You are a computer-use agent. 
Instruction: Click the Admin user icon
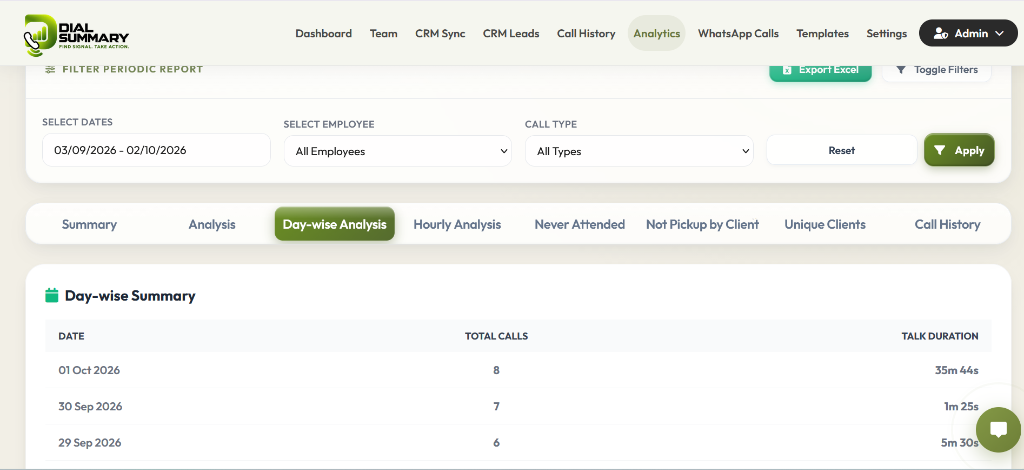(x=940, y=33)
